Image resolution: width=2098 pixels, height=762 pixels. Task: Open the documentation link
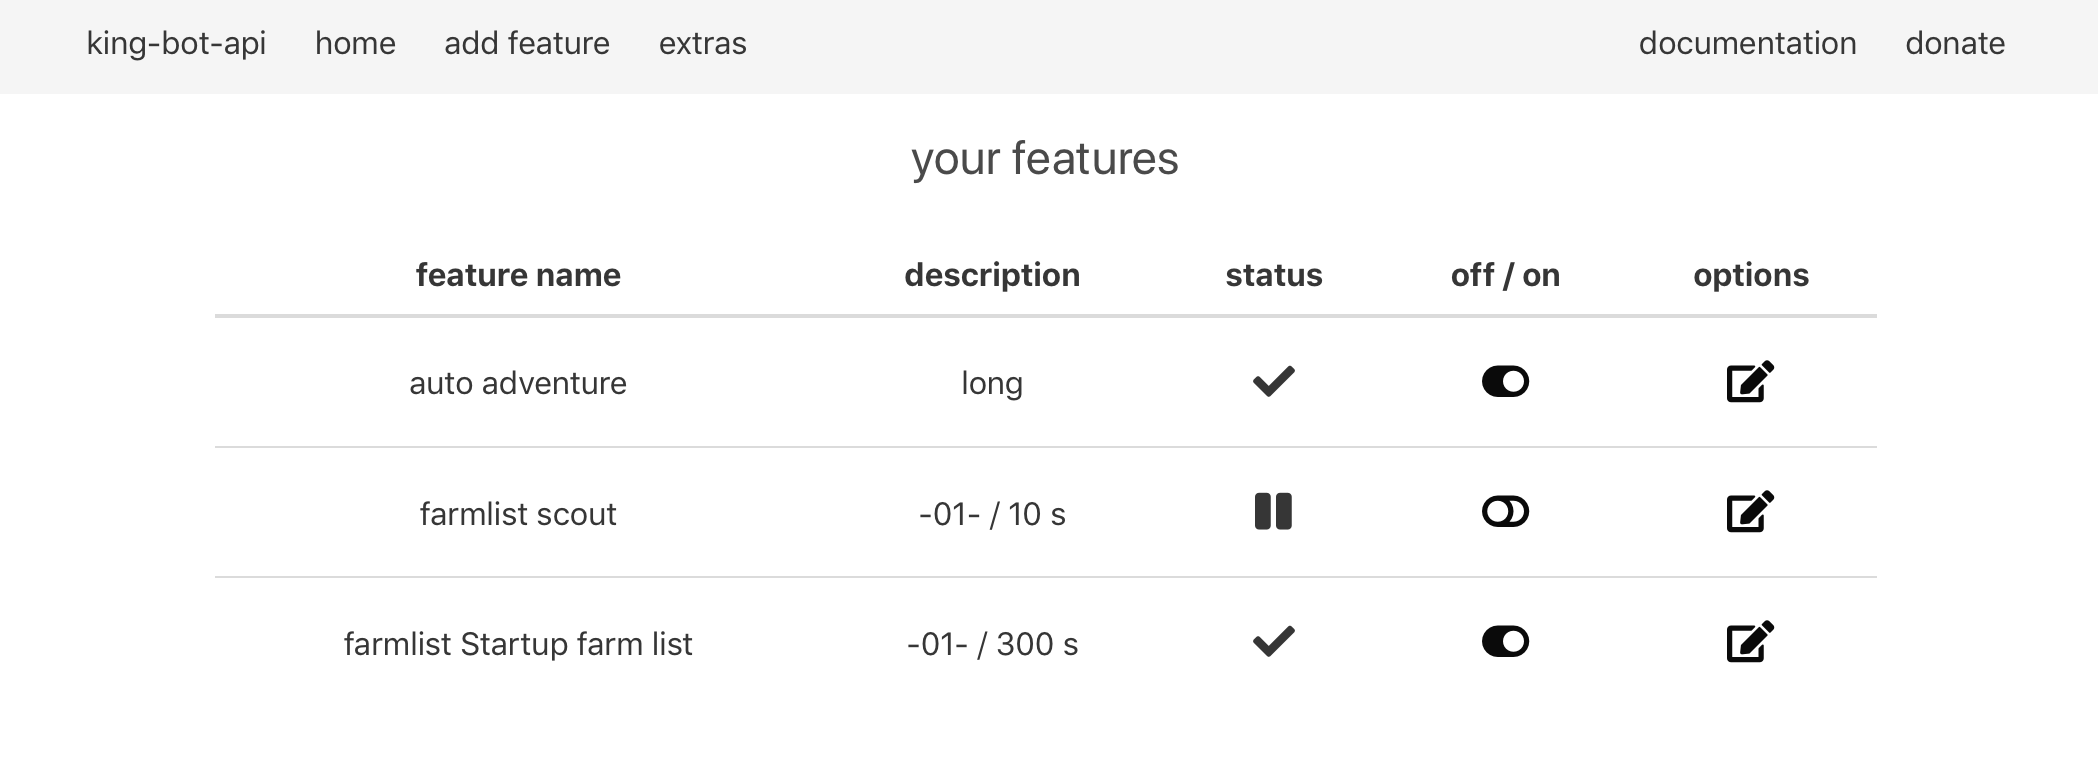coord(1747,44)
